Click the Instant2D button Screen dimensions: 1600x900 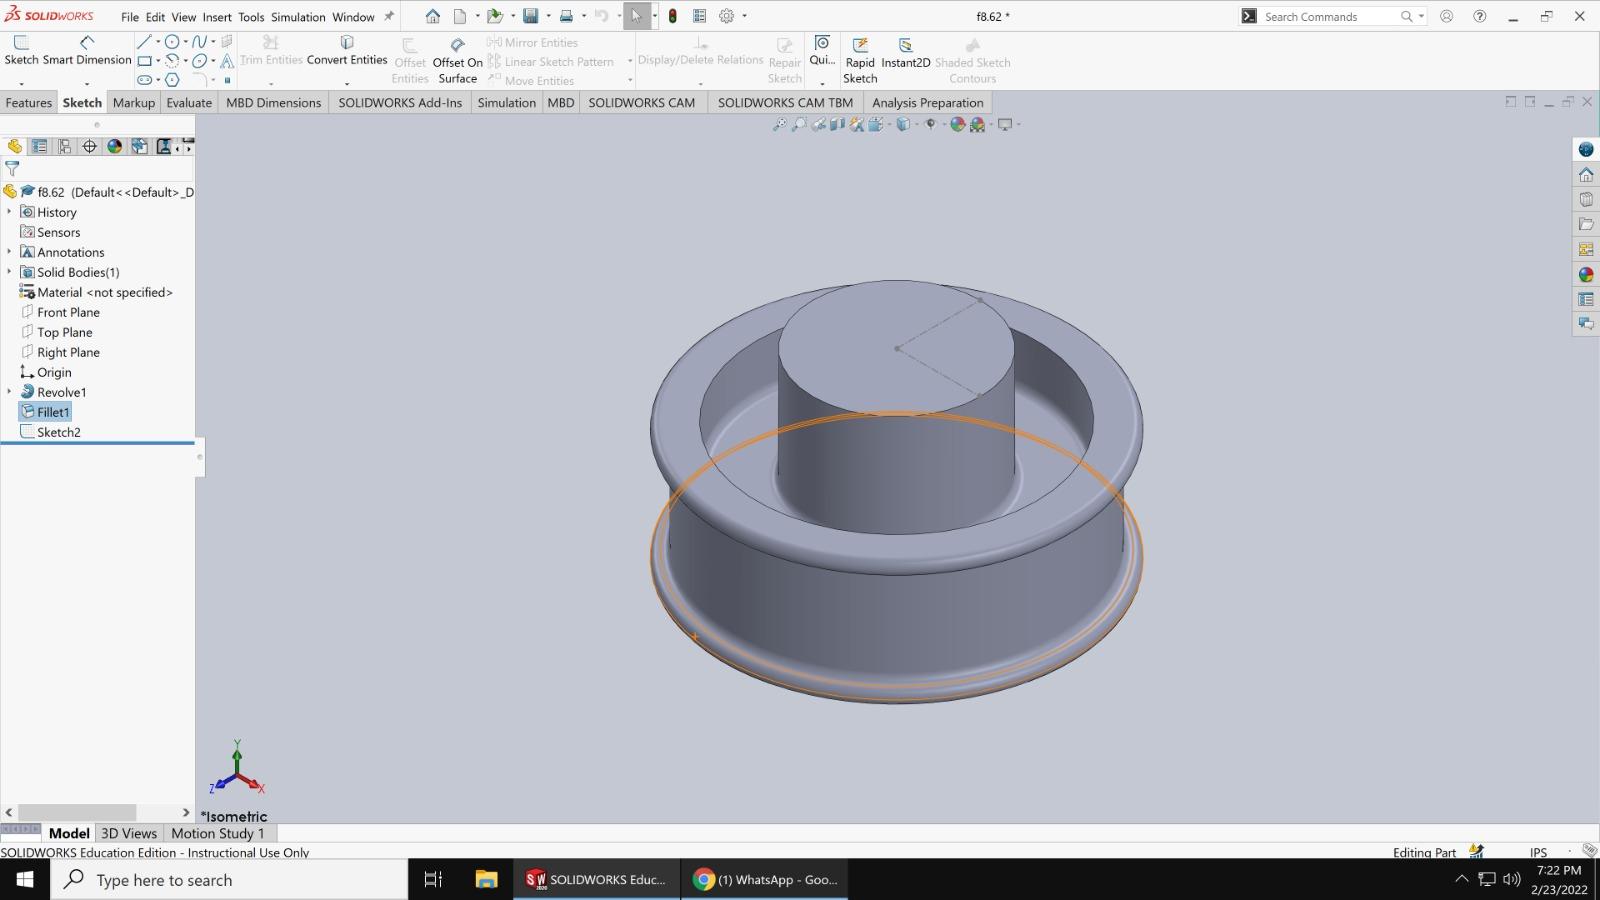(x=905, y=55)
